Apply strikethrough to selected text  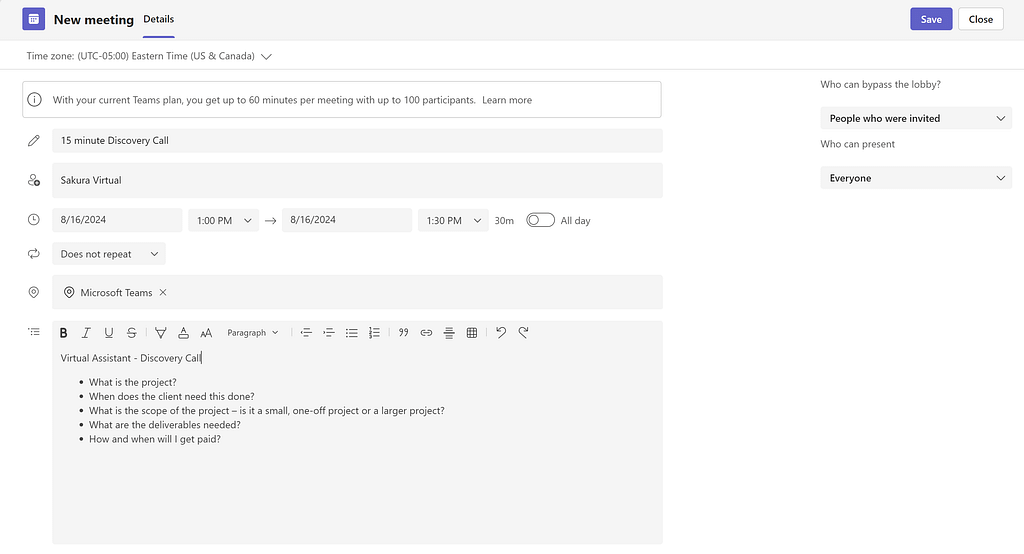132,333
